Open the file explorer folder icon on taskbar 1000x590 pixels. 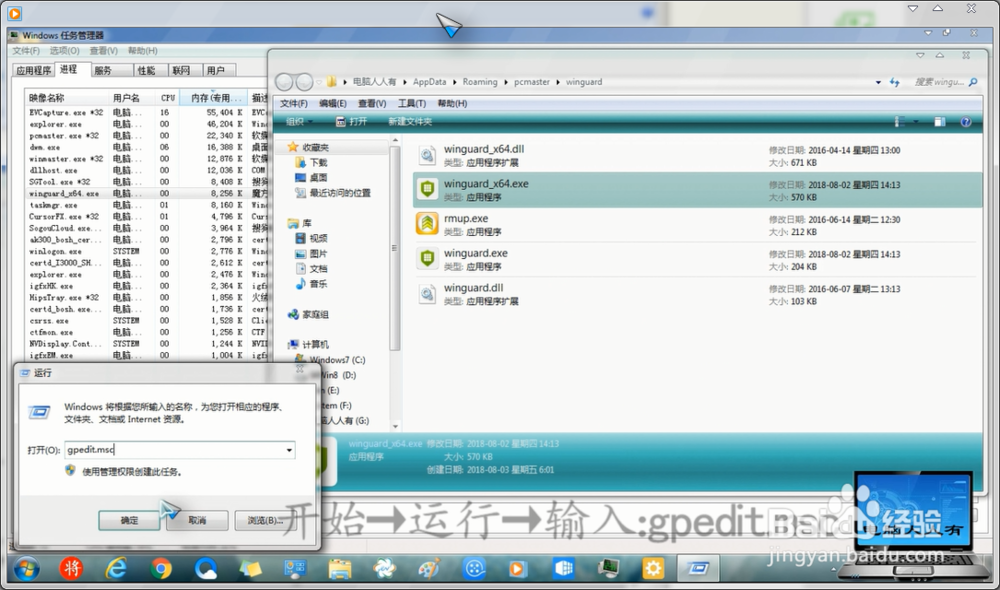(339, 568)
